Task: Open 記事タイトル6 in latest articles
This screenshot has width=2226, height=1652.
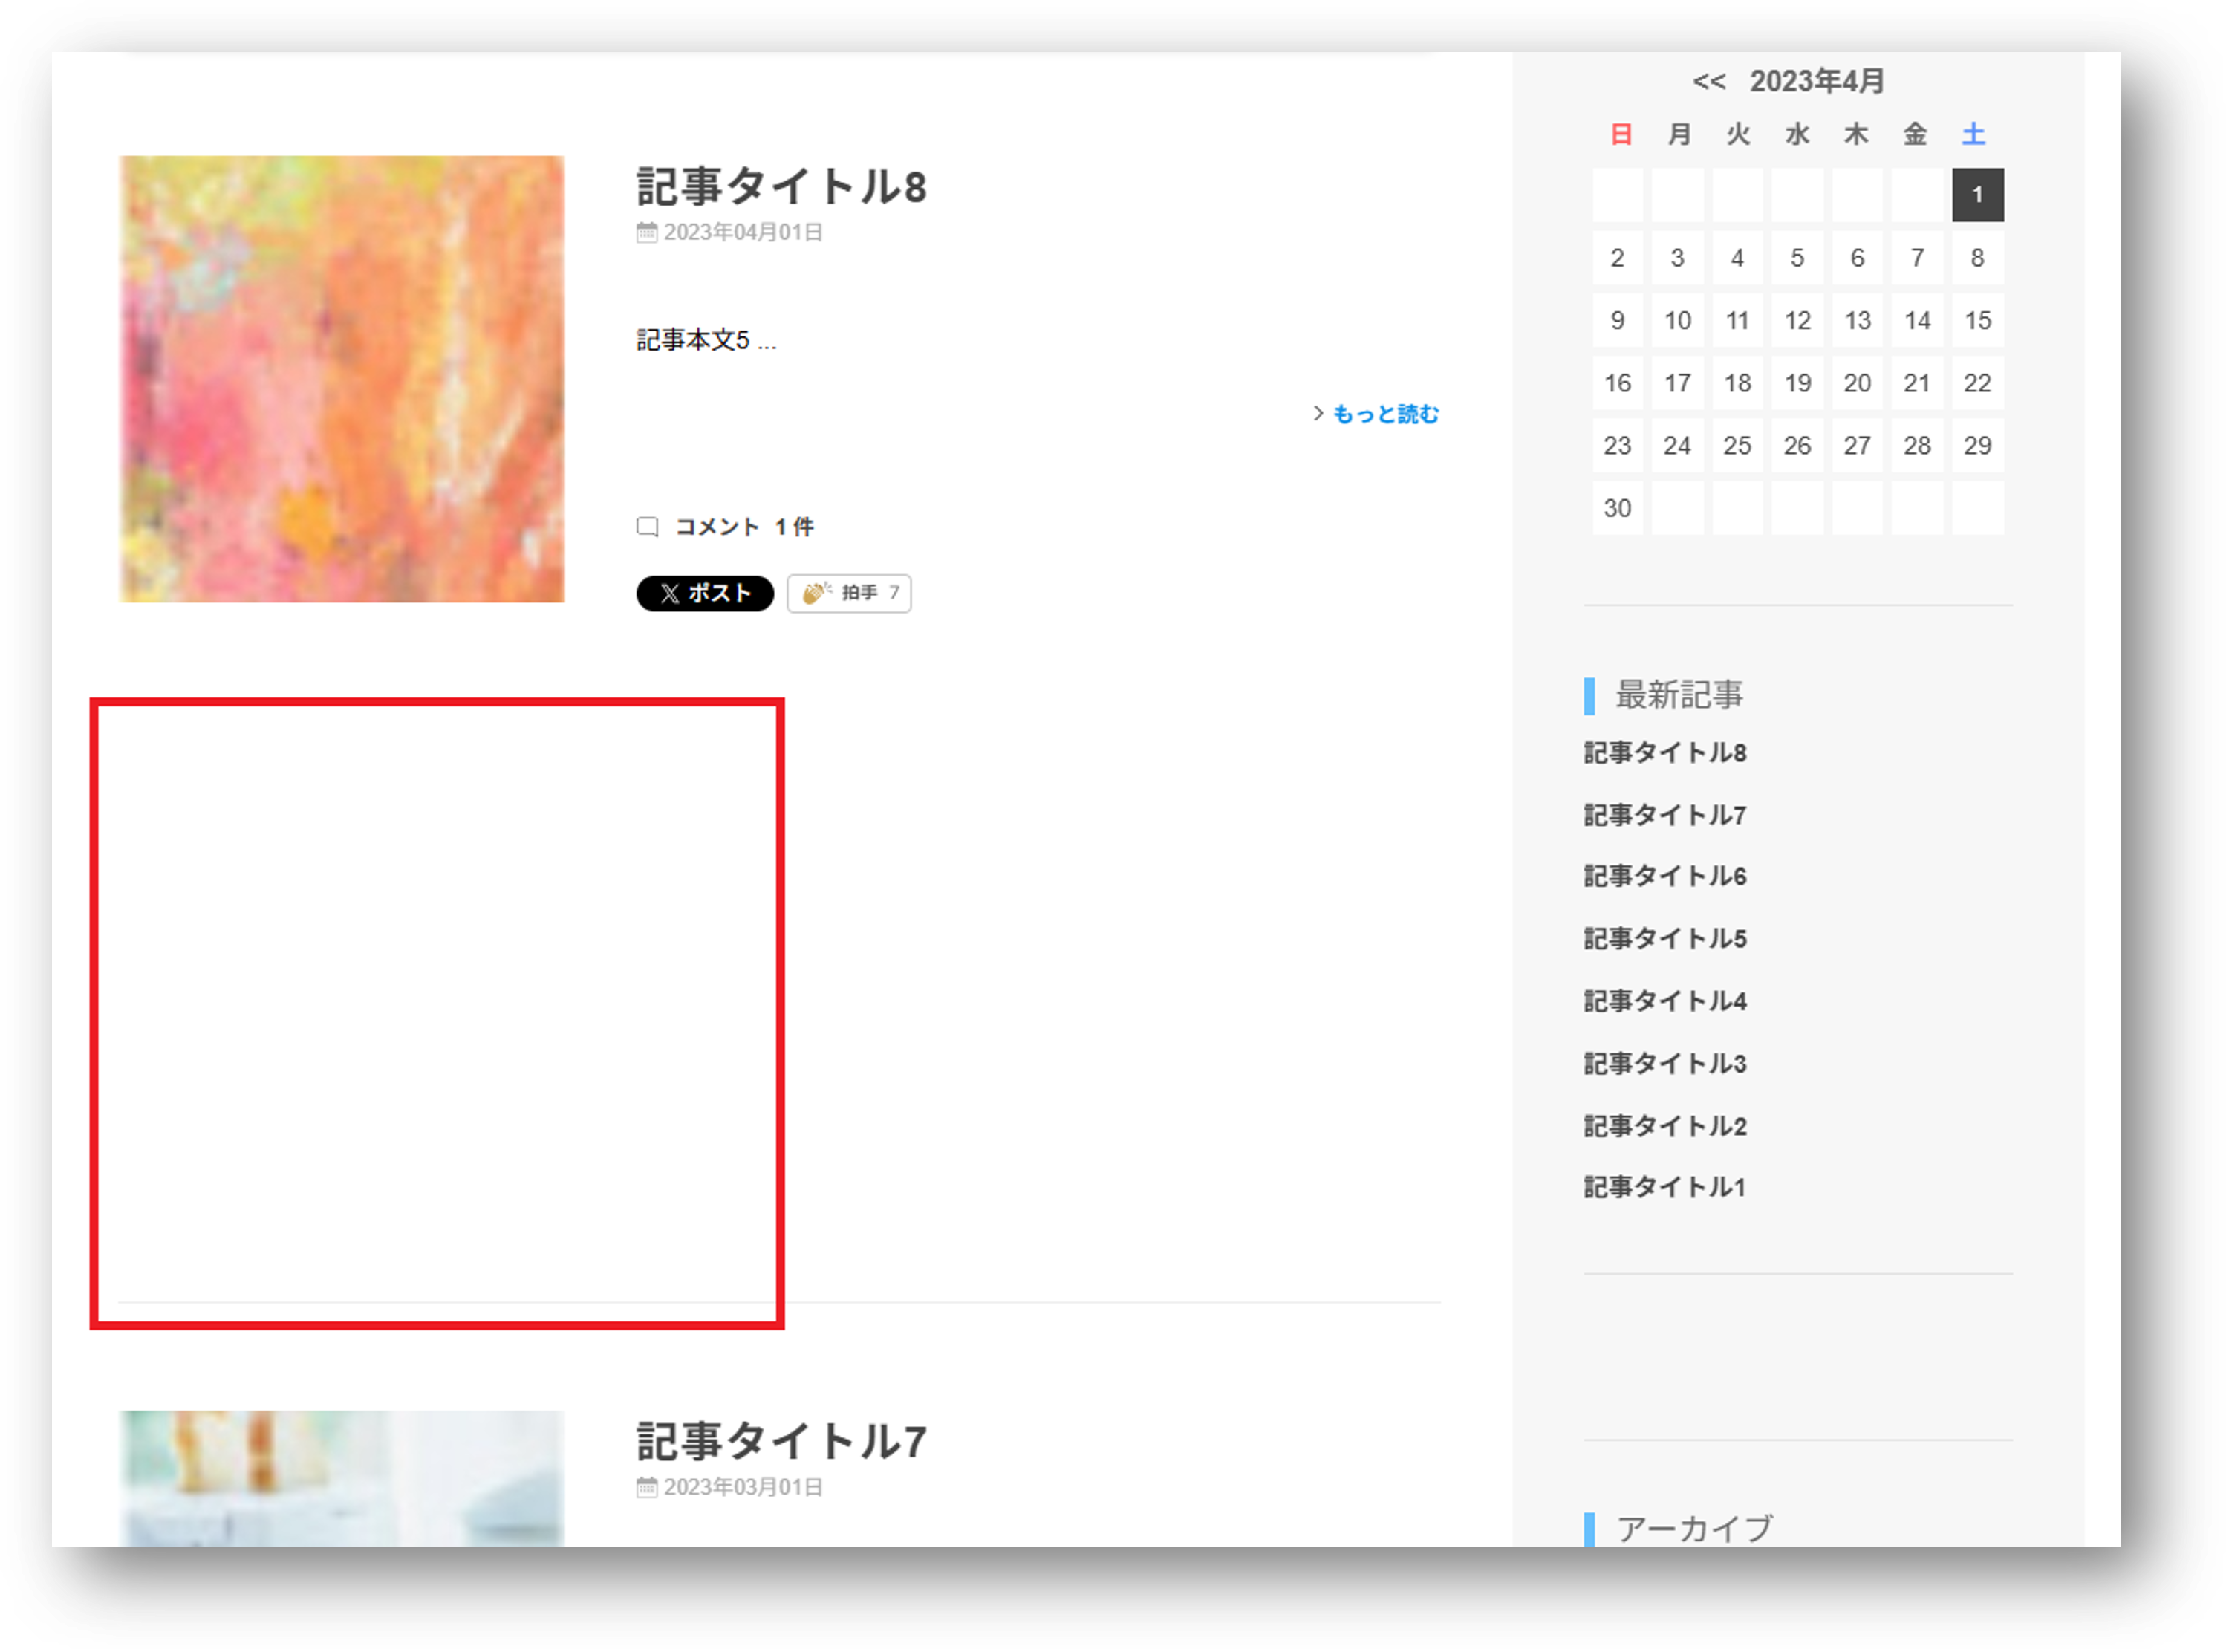Action: point(1665,877)
